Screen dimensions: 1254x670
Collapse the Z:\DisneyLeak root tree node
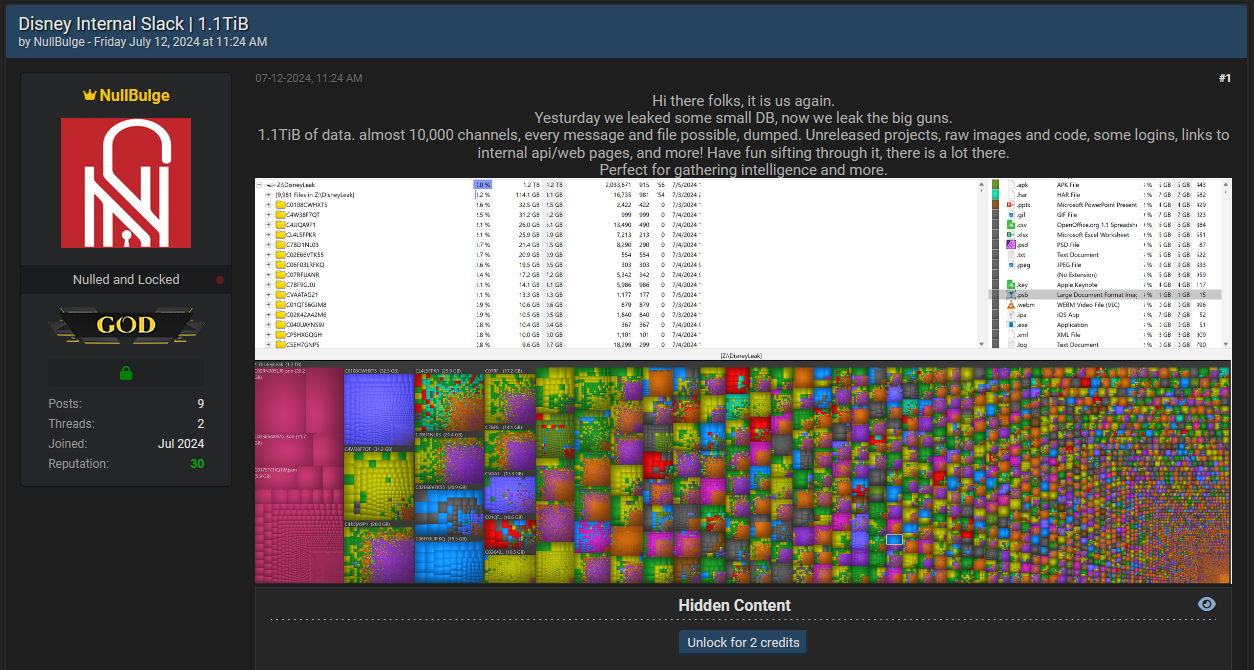259,184
